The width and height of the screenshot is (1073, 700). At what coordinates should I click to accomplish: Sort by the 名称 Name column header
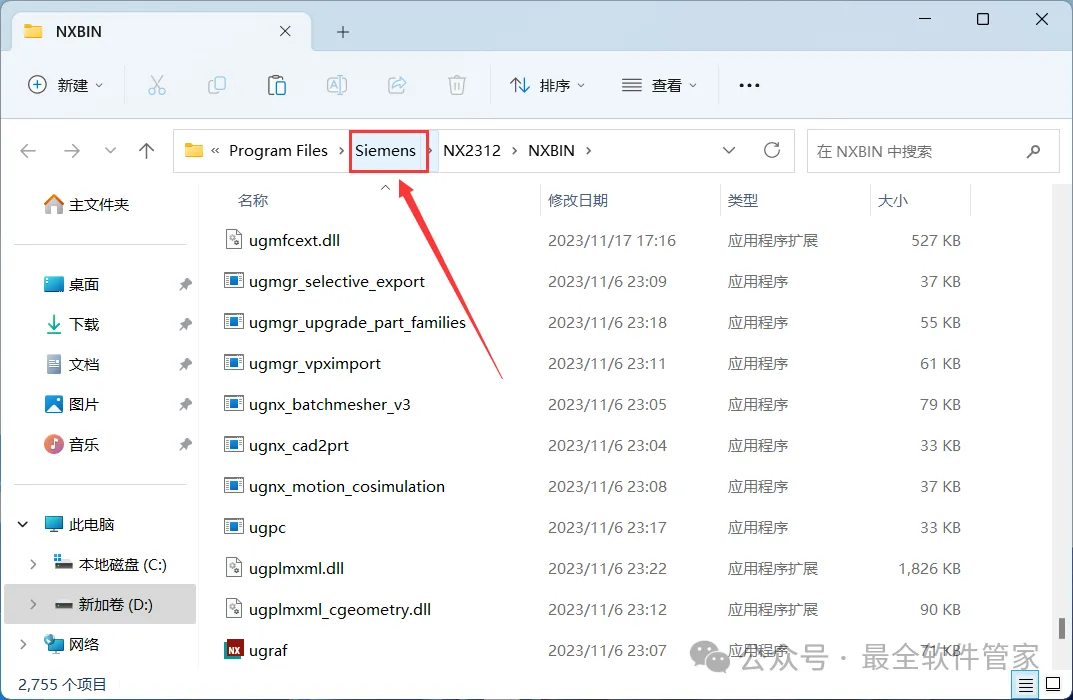click(253, 200)
